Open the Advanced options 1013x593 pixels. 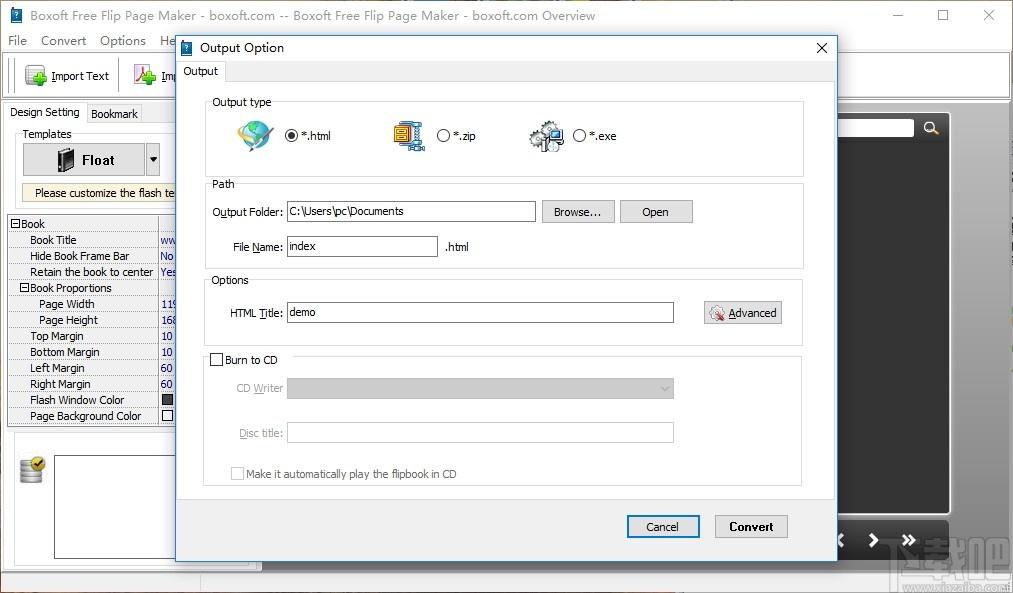(x=743, y=313)
